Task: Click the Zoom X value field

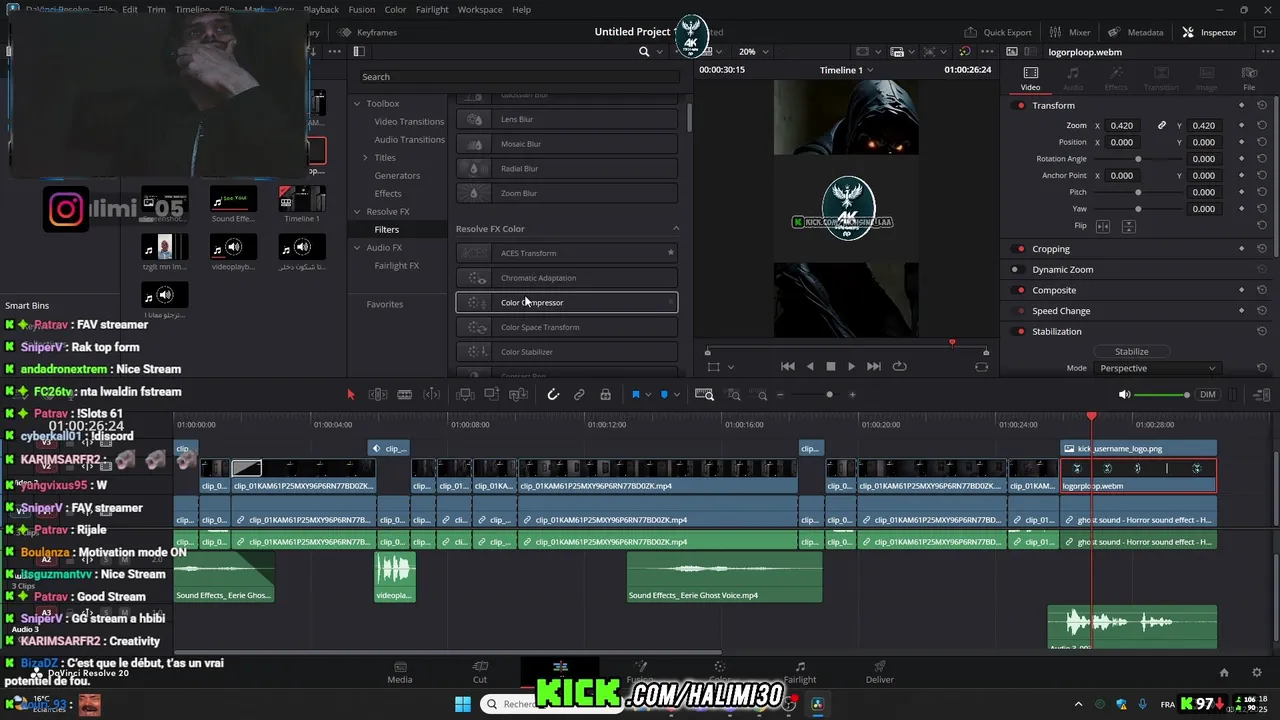Action: coord(1122,126)
